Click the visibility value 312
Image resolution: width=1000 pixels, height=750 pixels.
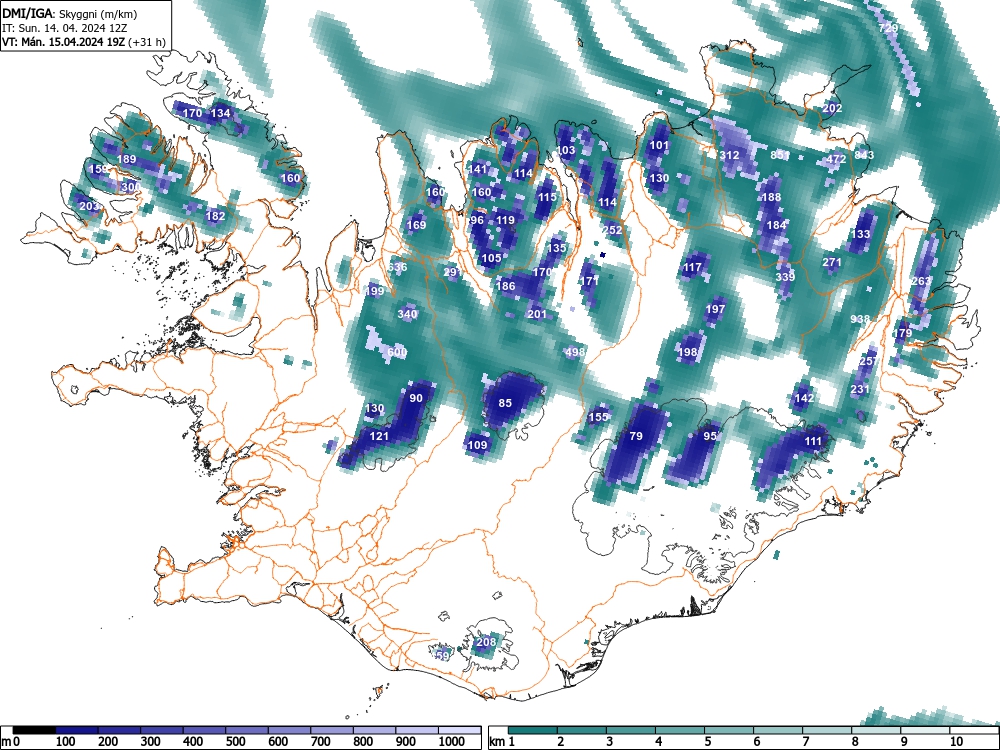tap(729, 155)
